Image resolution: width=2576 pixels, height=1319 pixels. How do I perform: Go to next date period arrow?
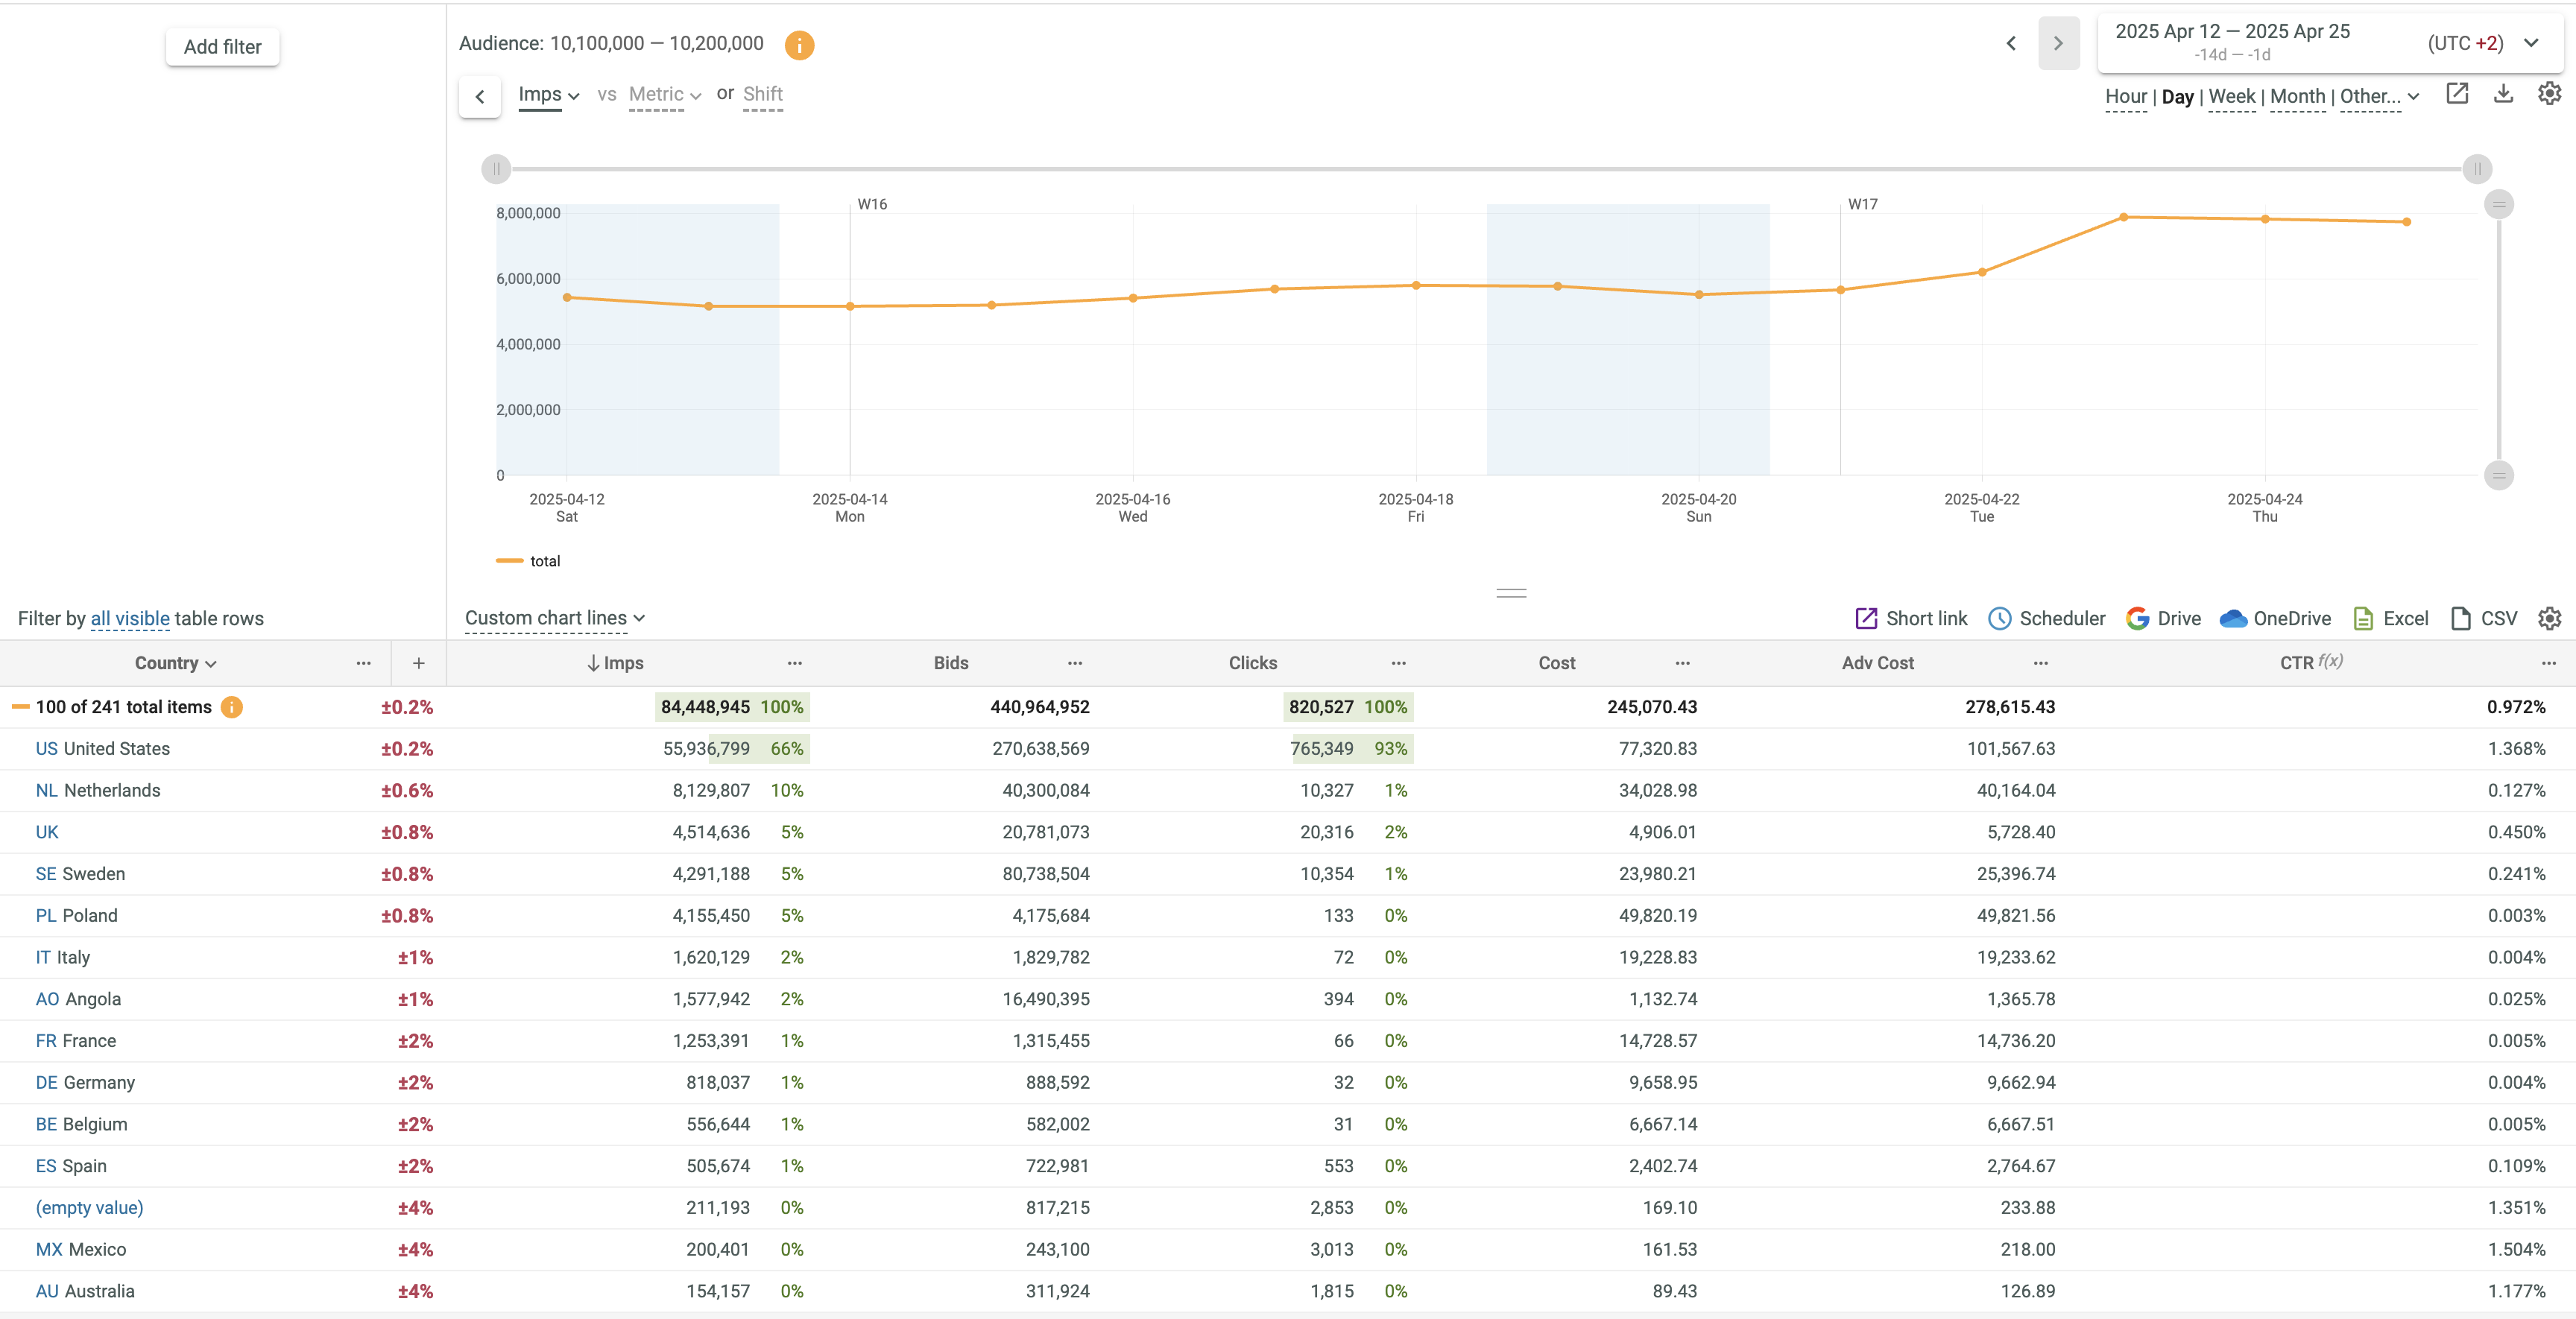pyautogui.click(x=2058, y=43)
